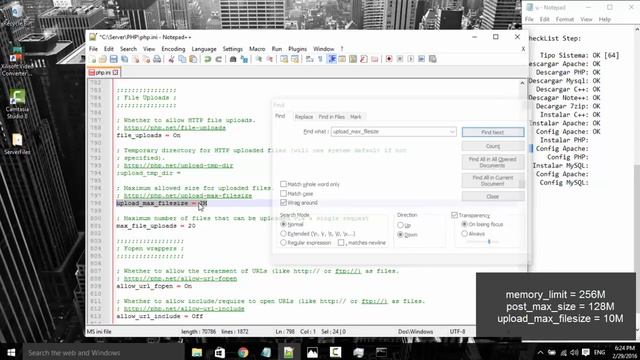Toggle the highlighted indent guide toolbar icon
Screen dimensions: 640x360
coord(331,60)
